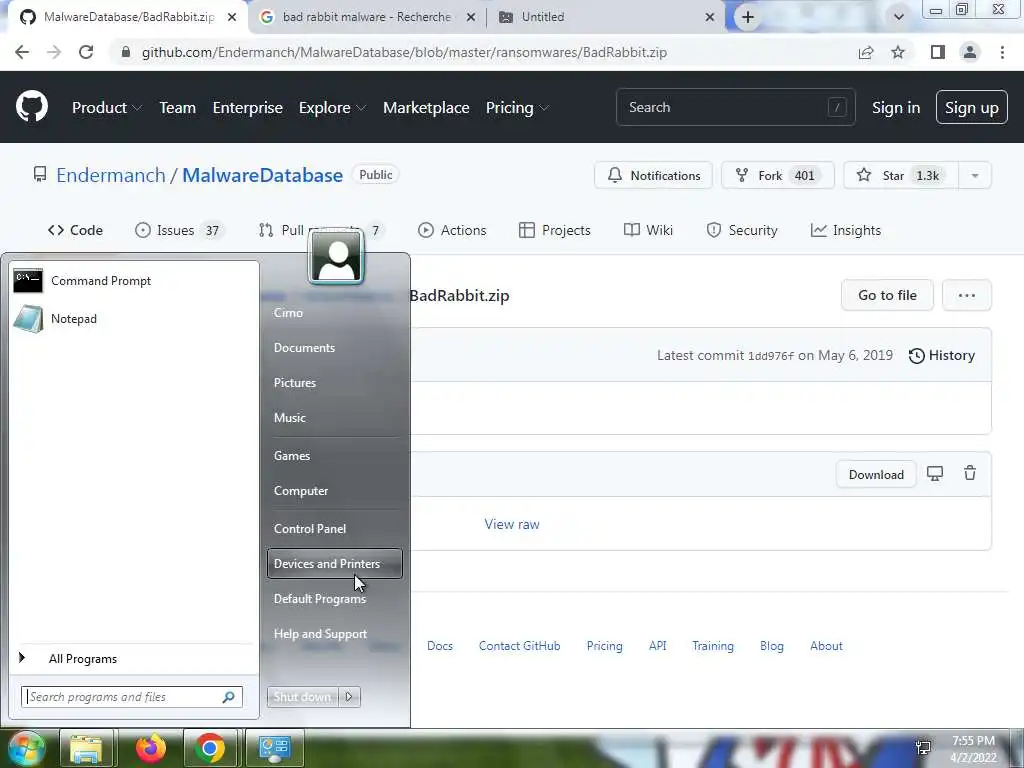
Task: Open the commit History link
Action: [x=942, y=355]
